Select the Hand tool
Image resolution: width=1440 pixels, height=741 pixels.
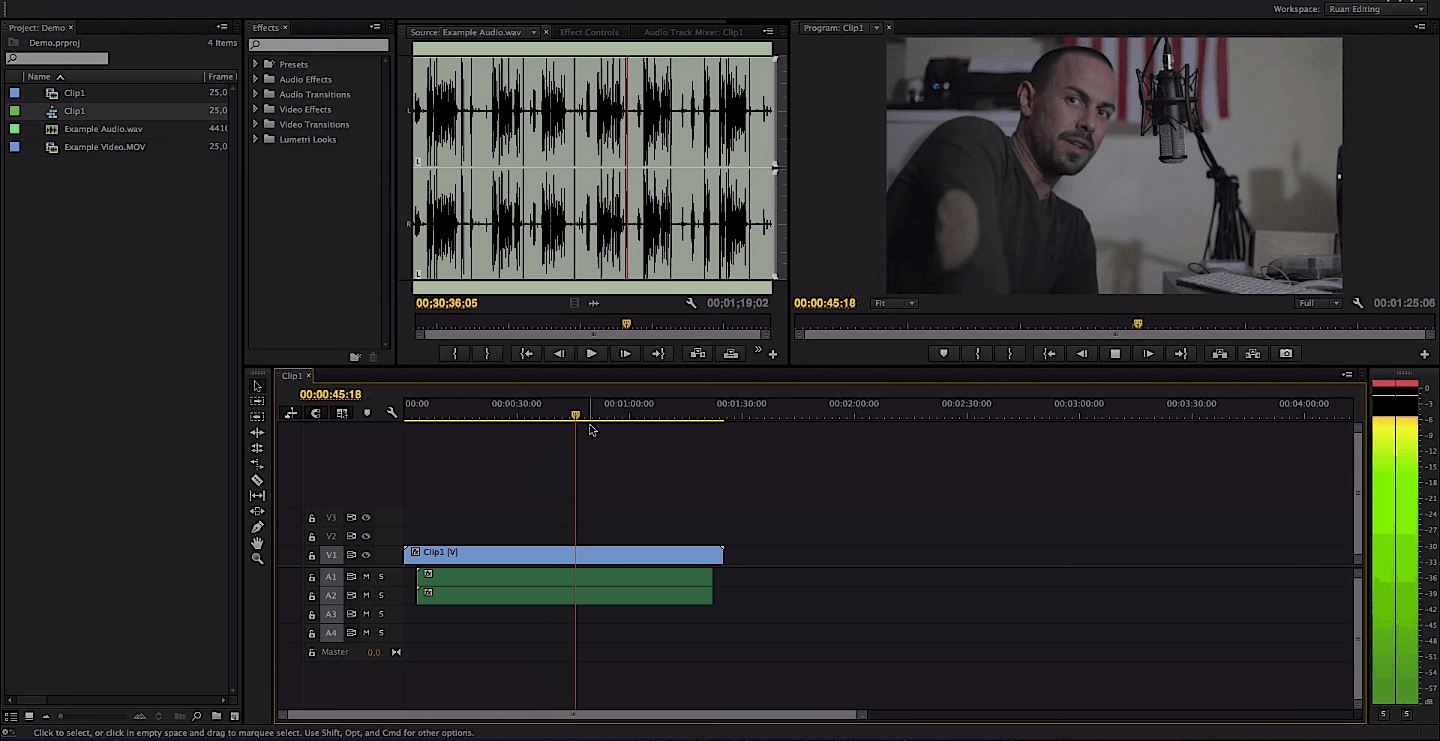pyautogui.click(x=257, y=543)
